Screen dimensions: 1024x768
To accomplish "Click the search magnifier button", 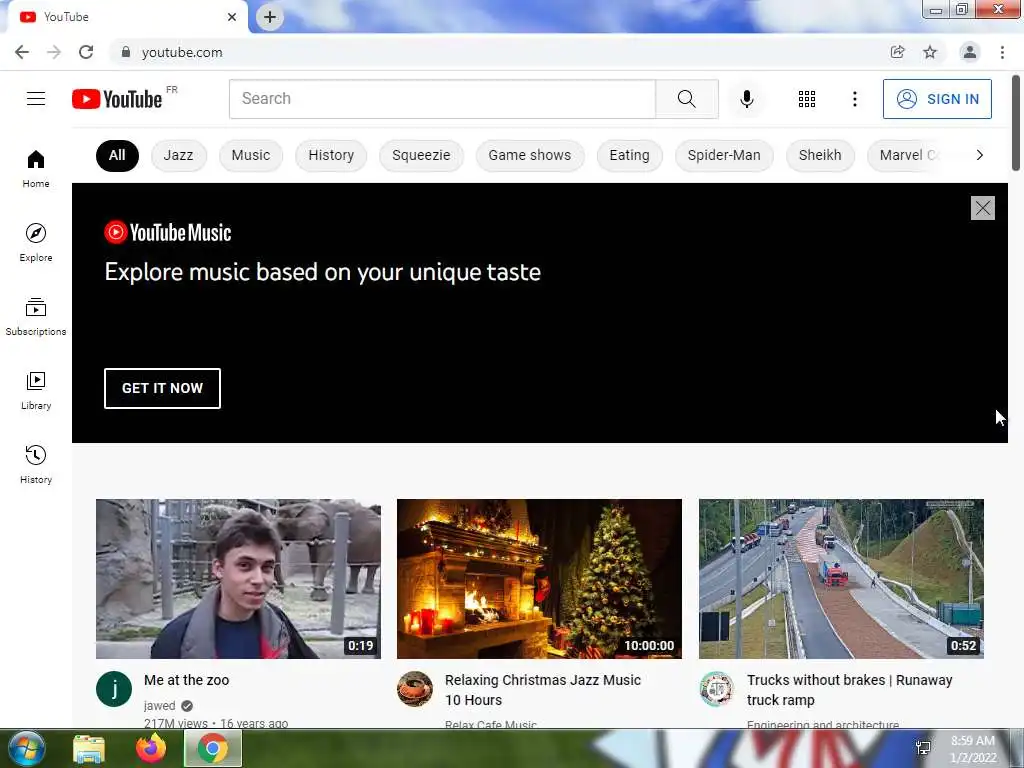I will coord(686,99).
